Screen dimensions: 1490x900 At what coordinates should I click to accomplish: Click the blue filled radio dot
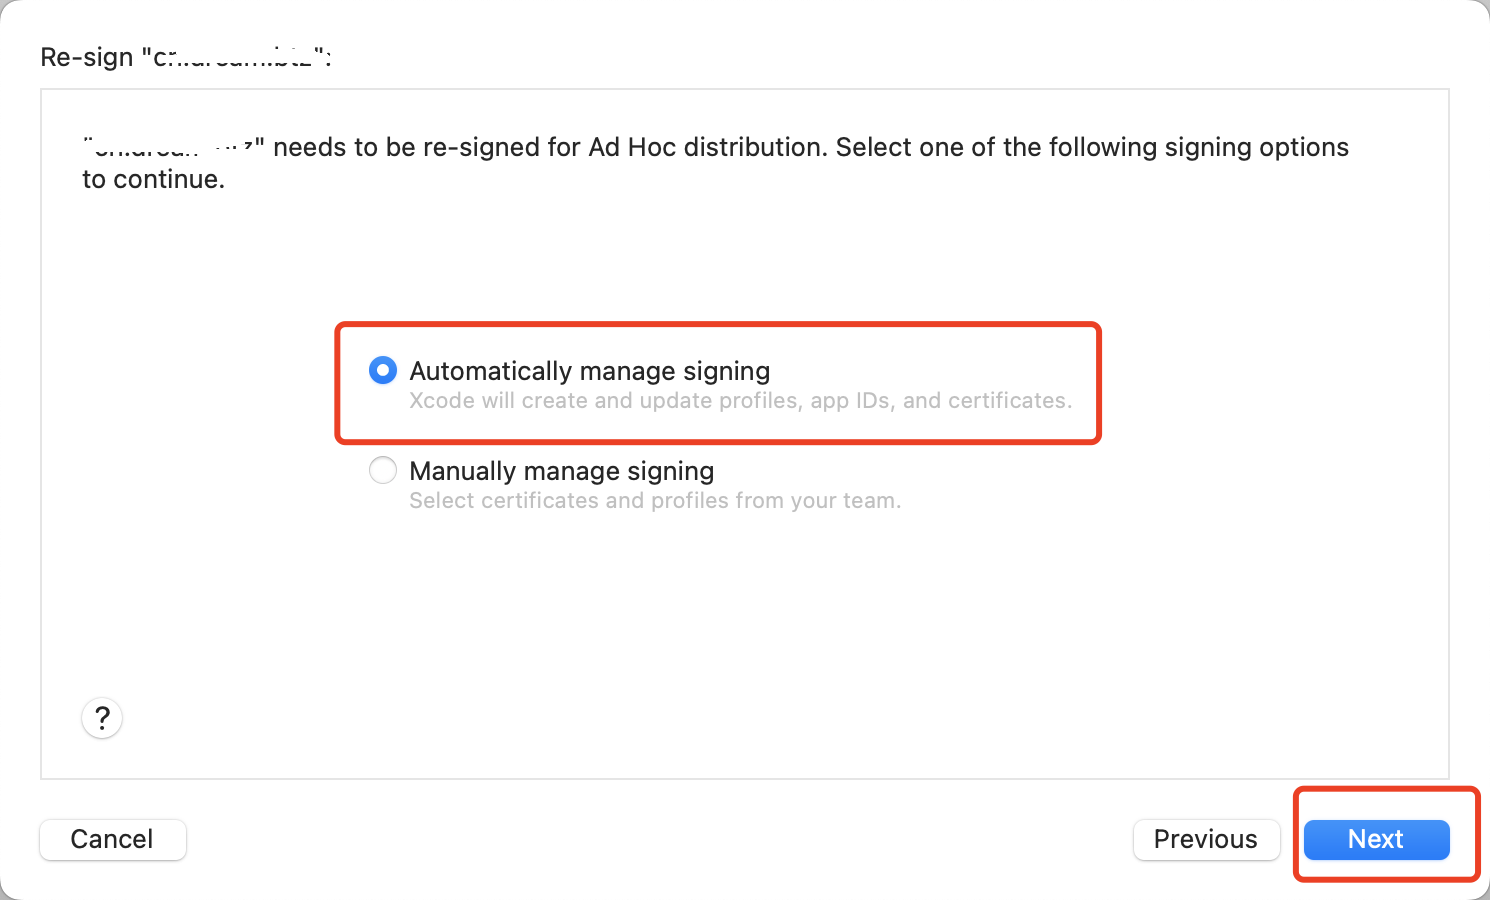[x=383, y=370]
